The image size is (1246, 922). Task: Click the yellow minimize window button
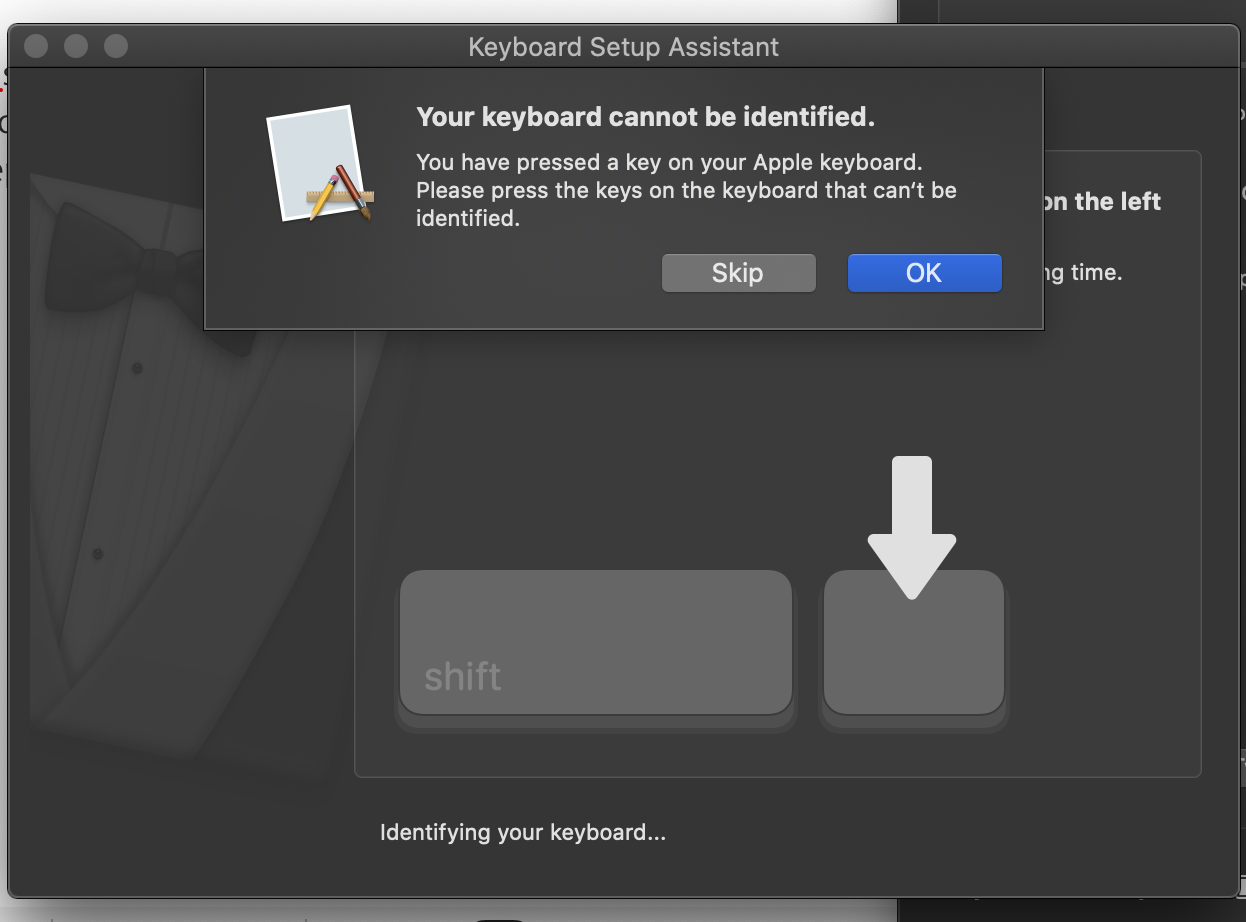[76, 46]
